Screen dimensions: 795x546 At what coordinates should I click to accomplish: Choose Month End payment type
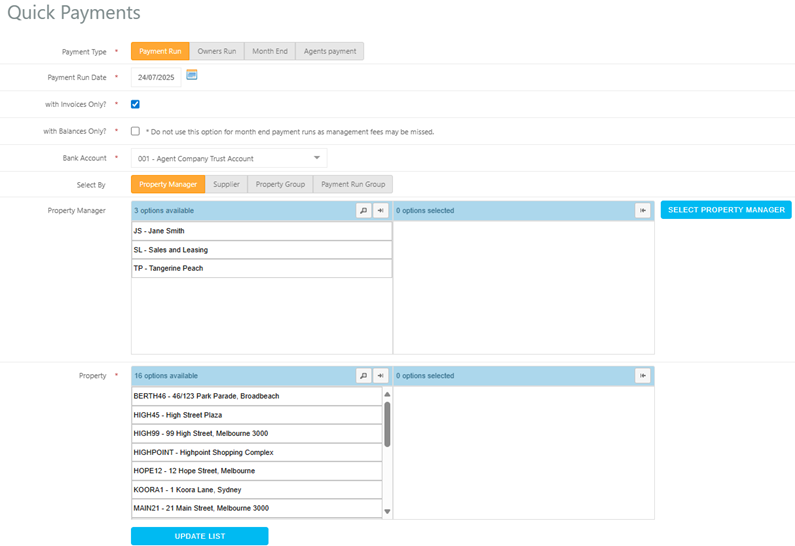270,51
